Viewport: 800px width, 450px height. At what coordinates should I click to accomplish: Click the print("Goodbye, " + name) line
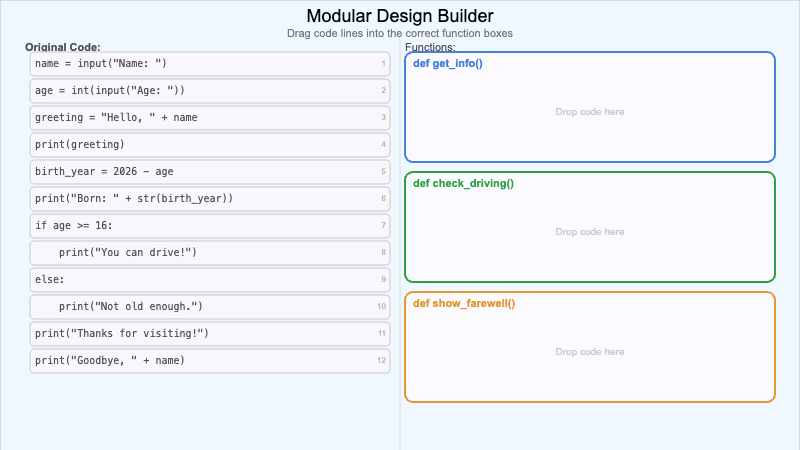point(210,360)
